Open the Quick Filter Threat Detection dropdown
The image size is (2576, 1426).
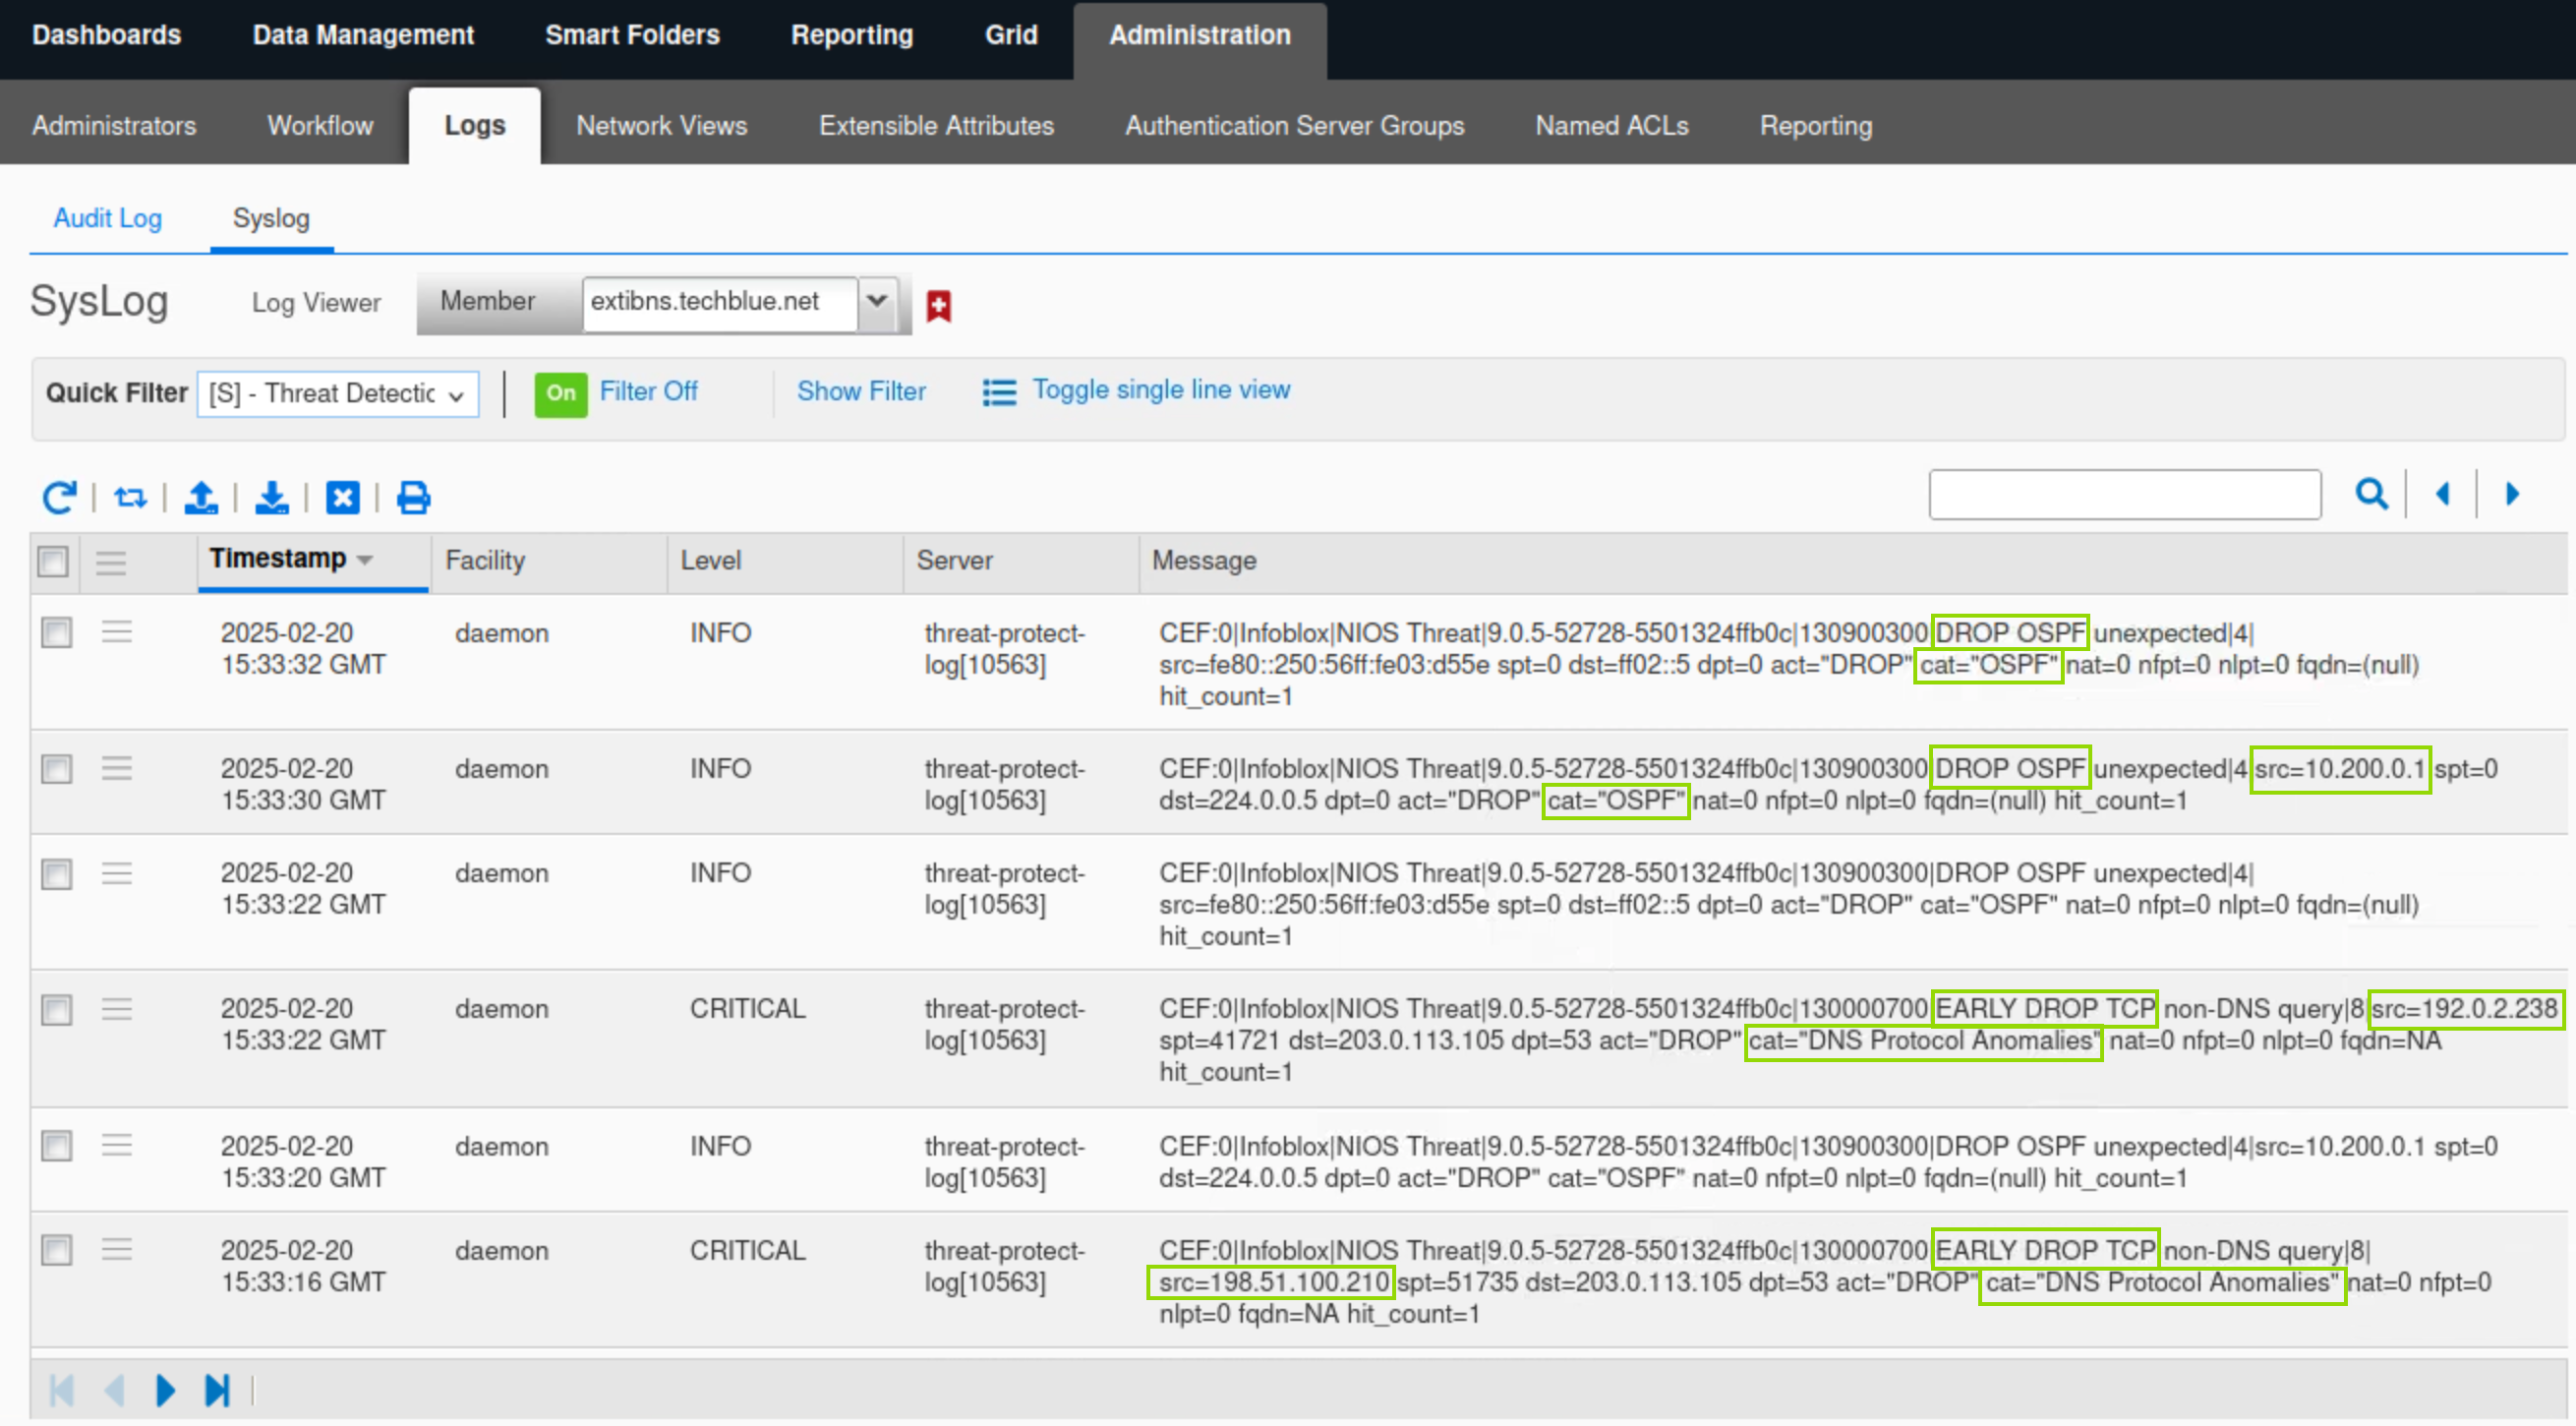(x=338, y=393)
